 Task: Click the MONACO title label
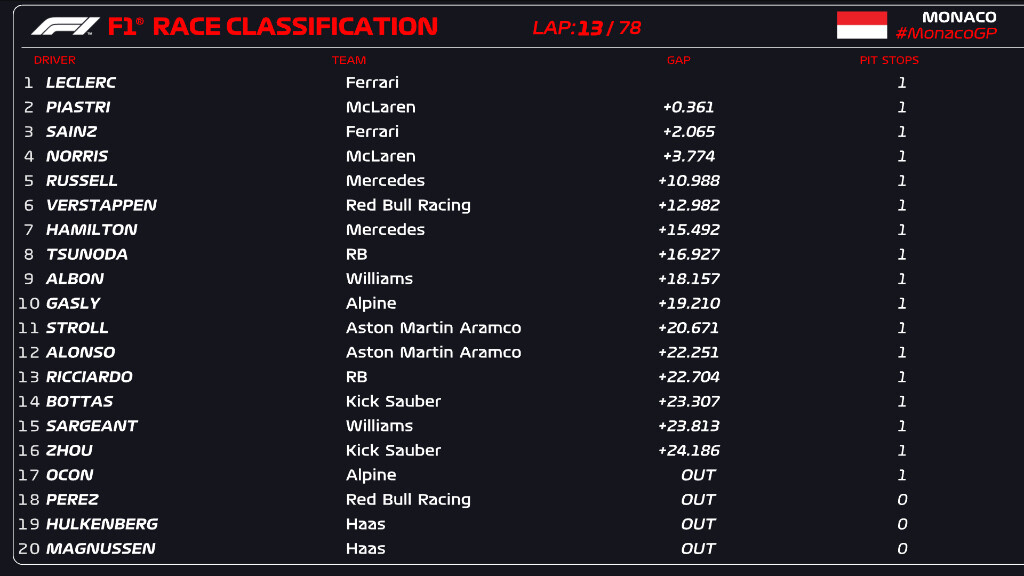(x=958, y=17)
